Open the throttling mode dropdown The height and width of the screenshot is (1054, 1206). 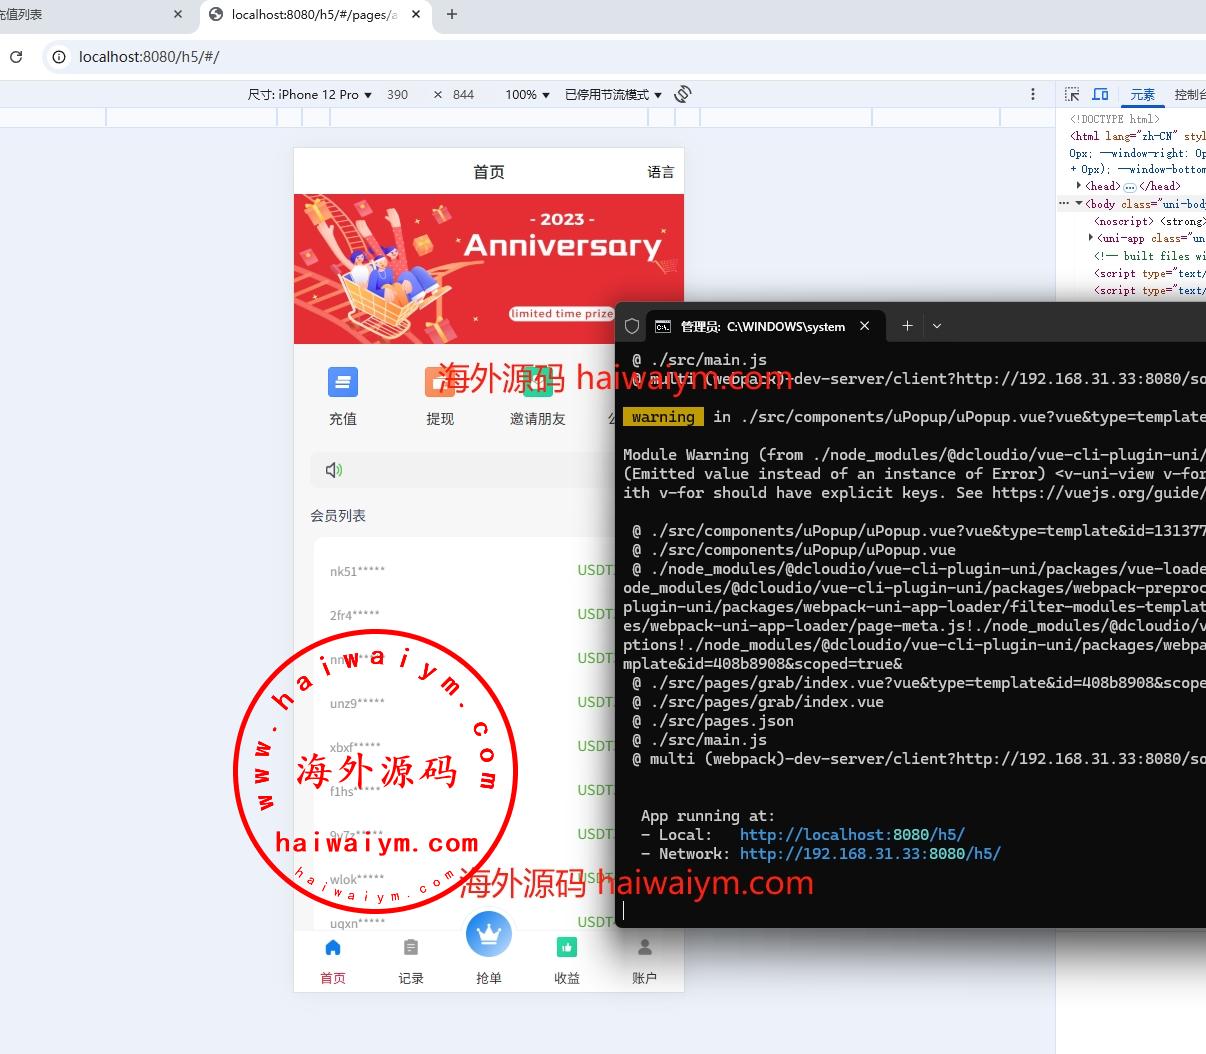pos(613,95)
